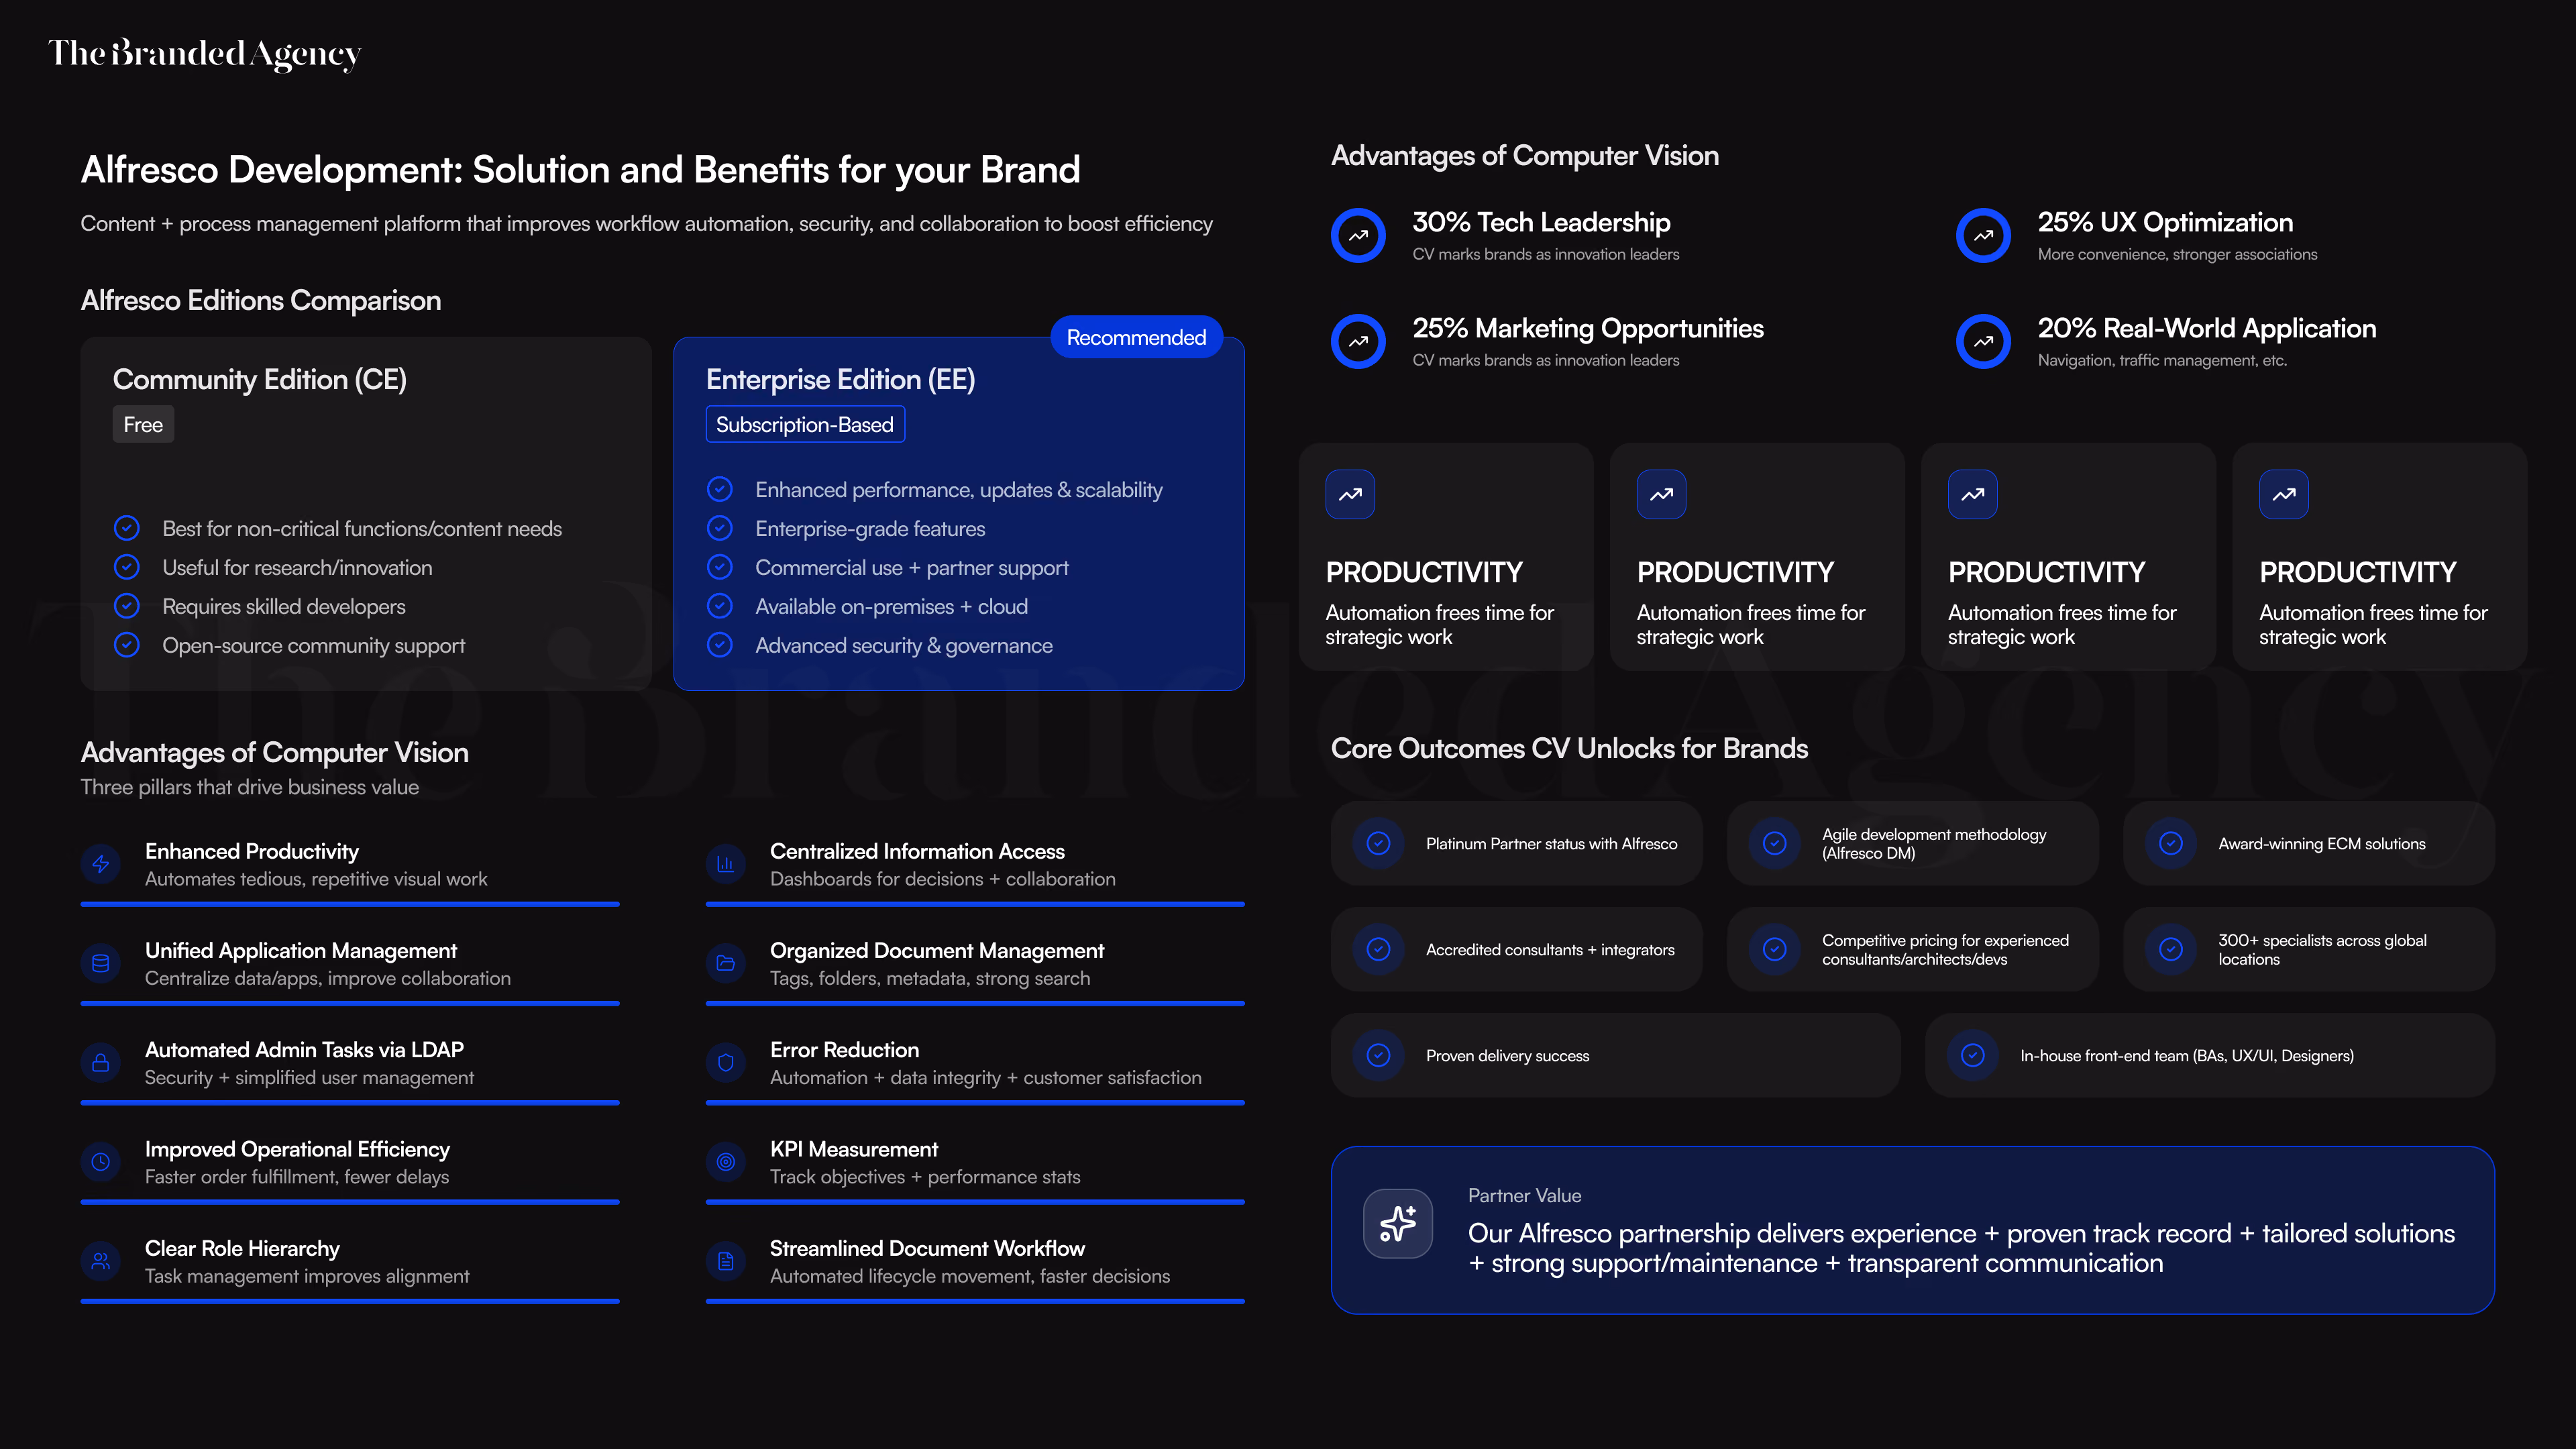Click the Error Reduction title
2576x1449 pixels.
click(844, 1051)
